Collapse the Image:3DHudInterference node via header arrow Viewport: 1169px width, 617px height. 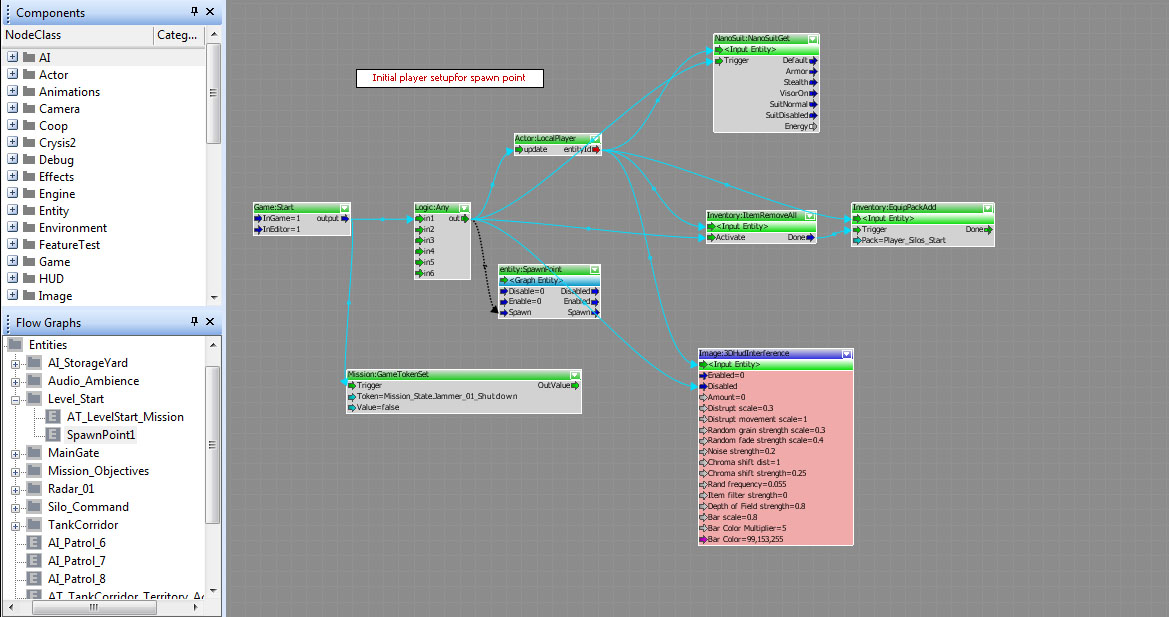(x=847, y=354)
